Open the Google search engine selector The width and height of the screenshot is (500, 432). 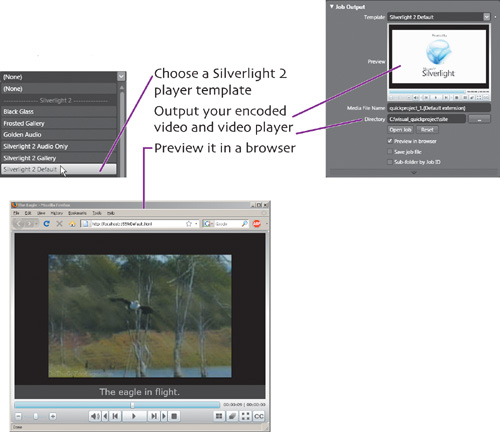click(208, 224)
